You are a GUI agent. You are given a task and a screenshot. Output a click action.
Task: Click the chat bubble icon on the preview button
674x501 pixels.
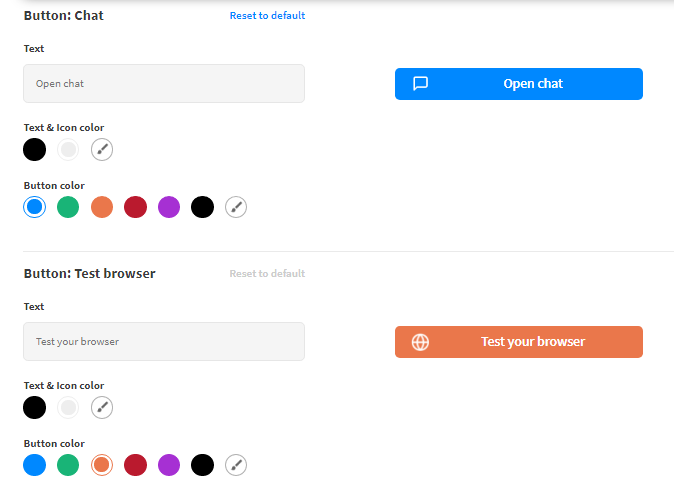pos(421,84)
